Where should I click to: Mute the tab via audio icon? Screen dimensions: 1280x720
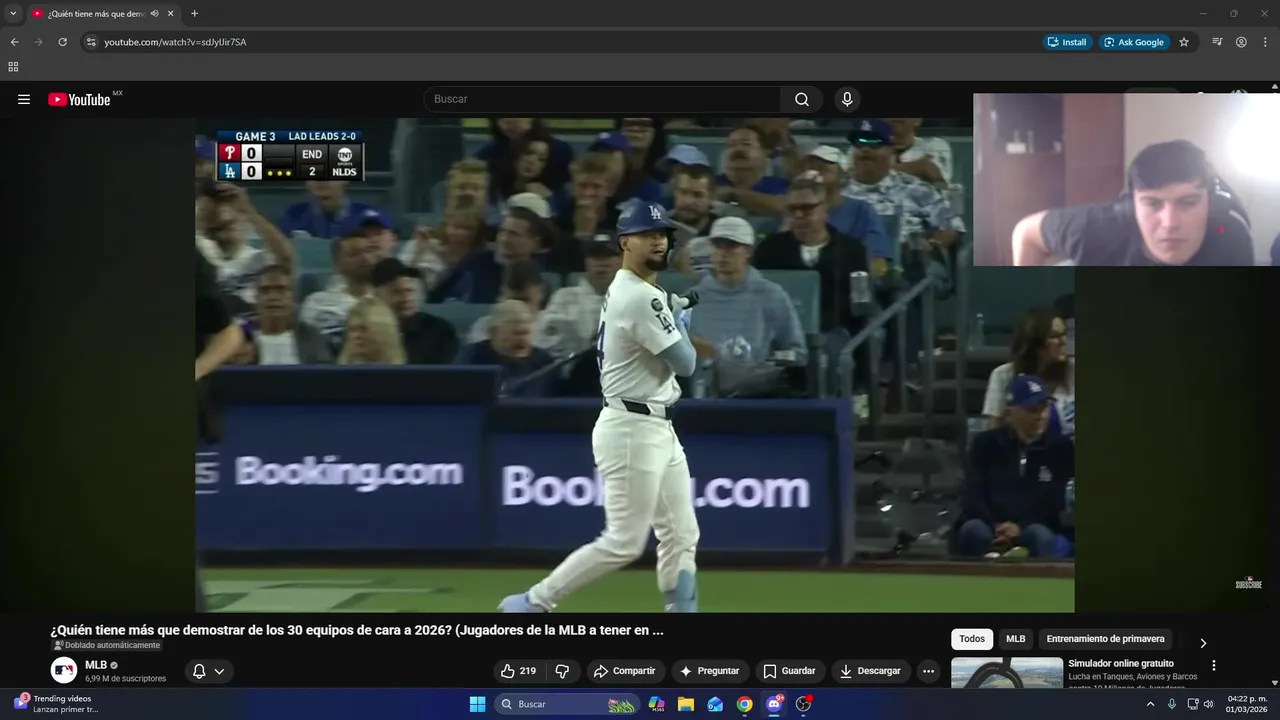[x=154, y=14]
